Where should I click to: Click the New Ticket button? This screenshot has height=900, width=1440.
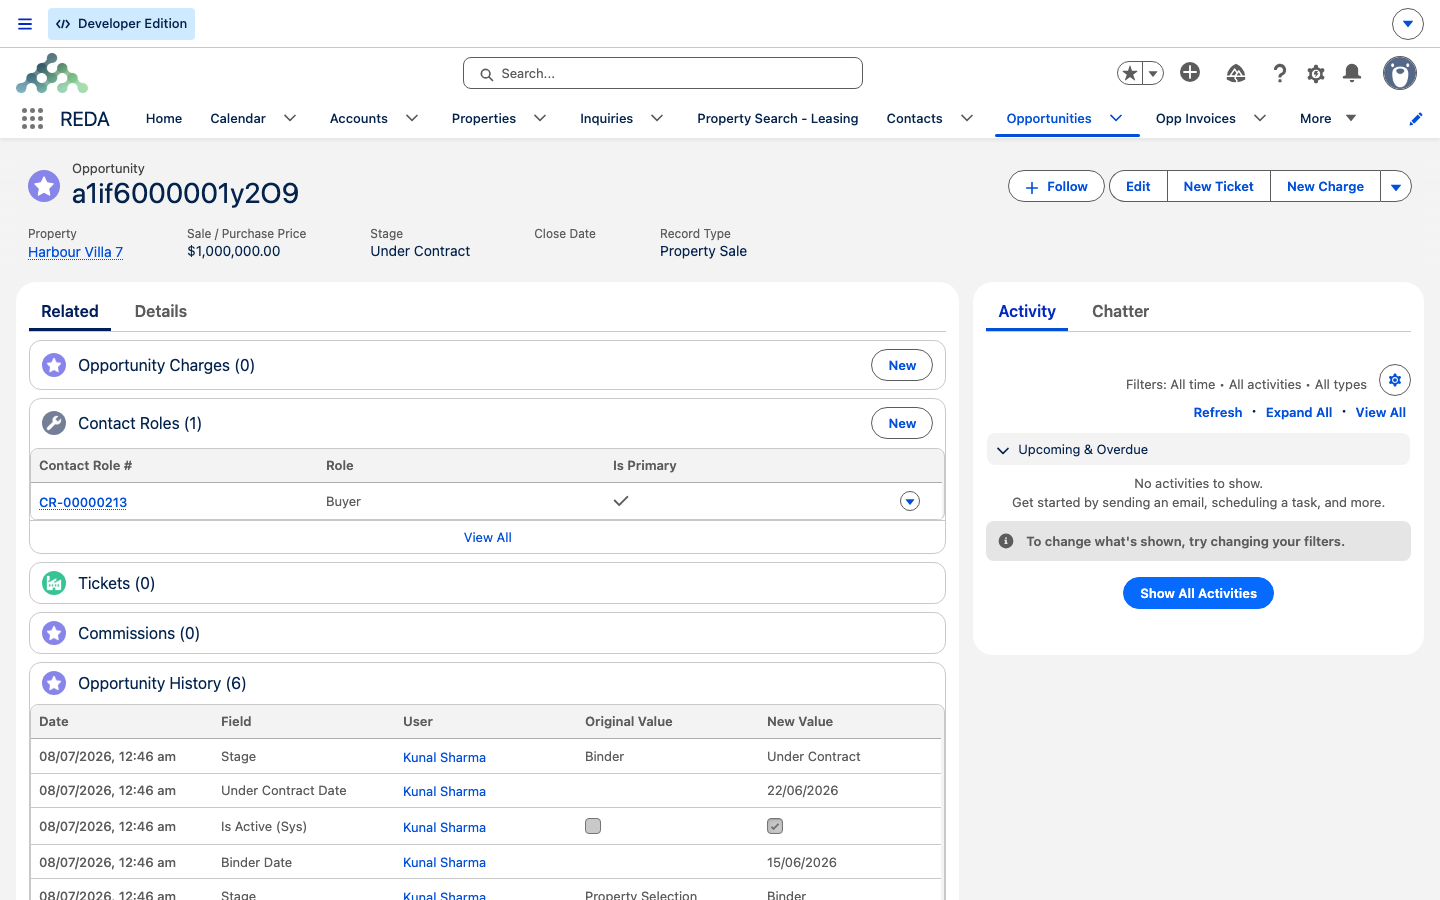point(1219,186)
